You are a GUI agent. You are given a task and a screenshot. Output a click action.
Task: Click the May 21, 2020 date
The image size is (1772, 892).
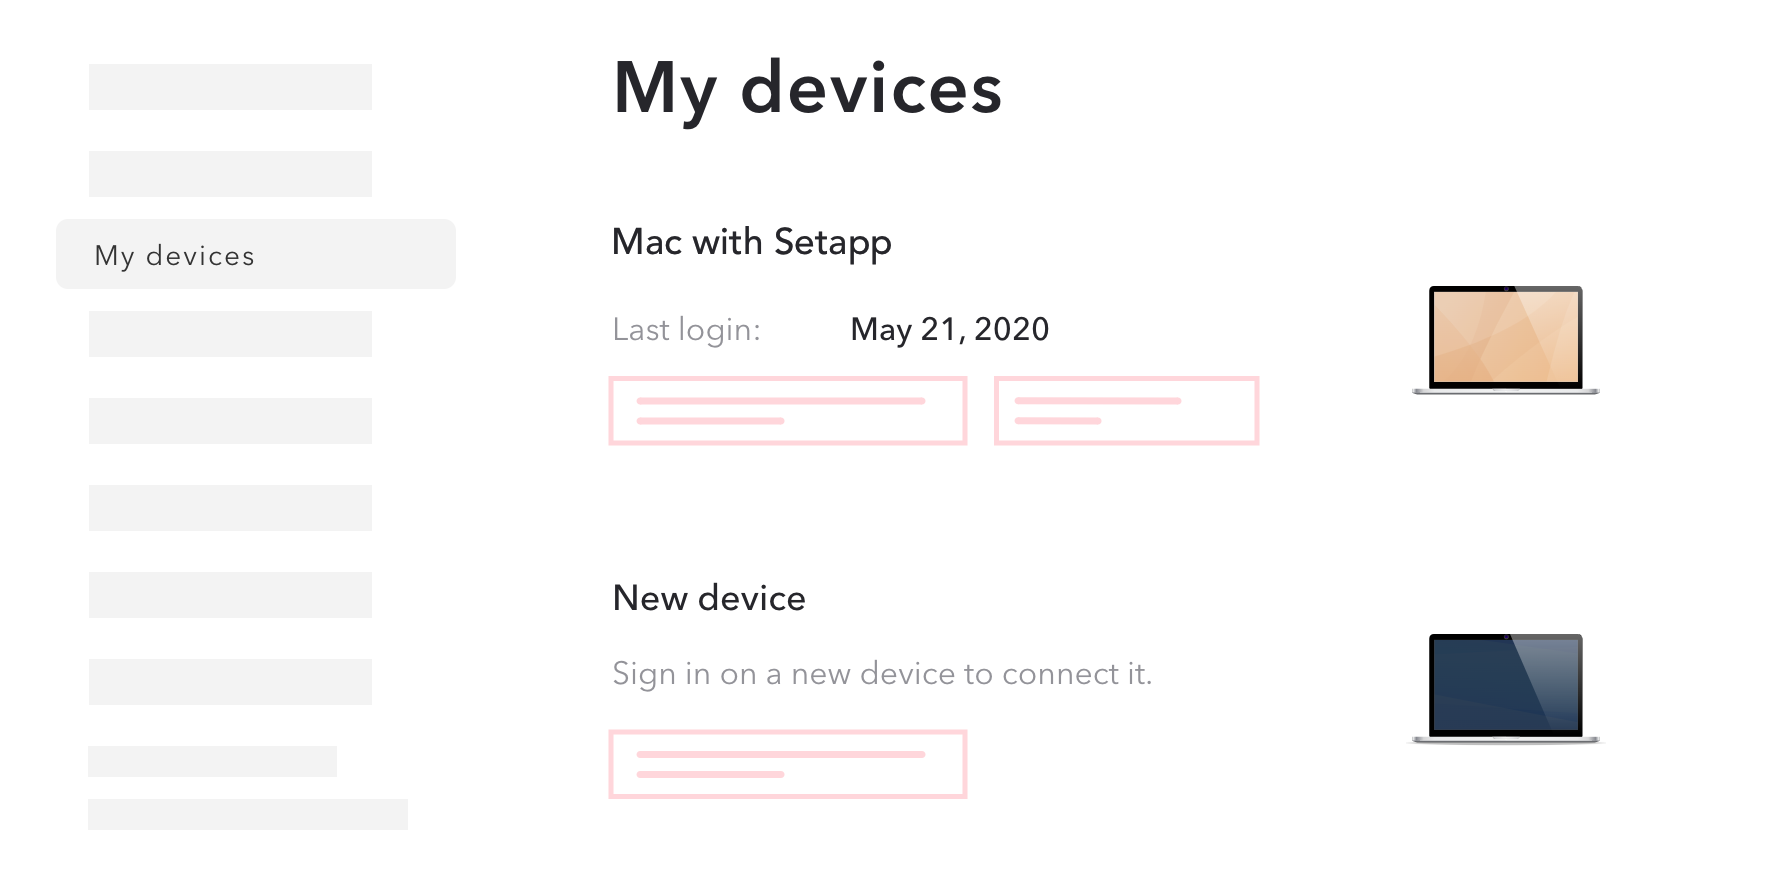[949, 329]
